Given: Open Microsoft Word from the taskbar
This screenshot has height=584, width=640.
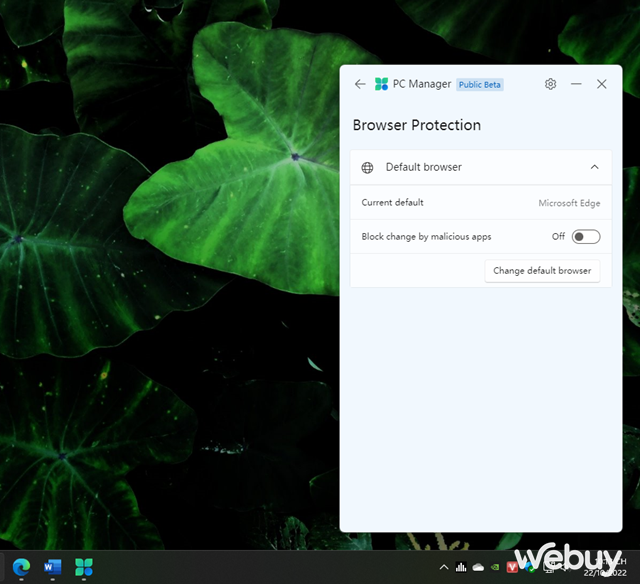Looking at the screenshot, I should point(52,567).
